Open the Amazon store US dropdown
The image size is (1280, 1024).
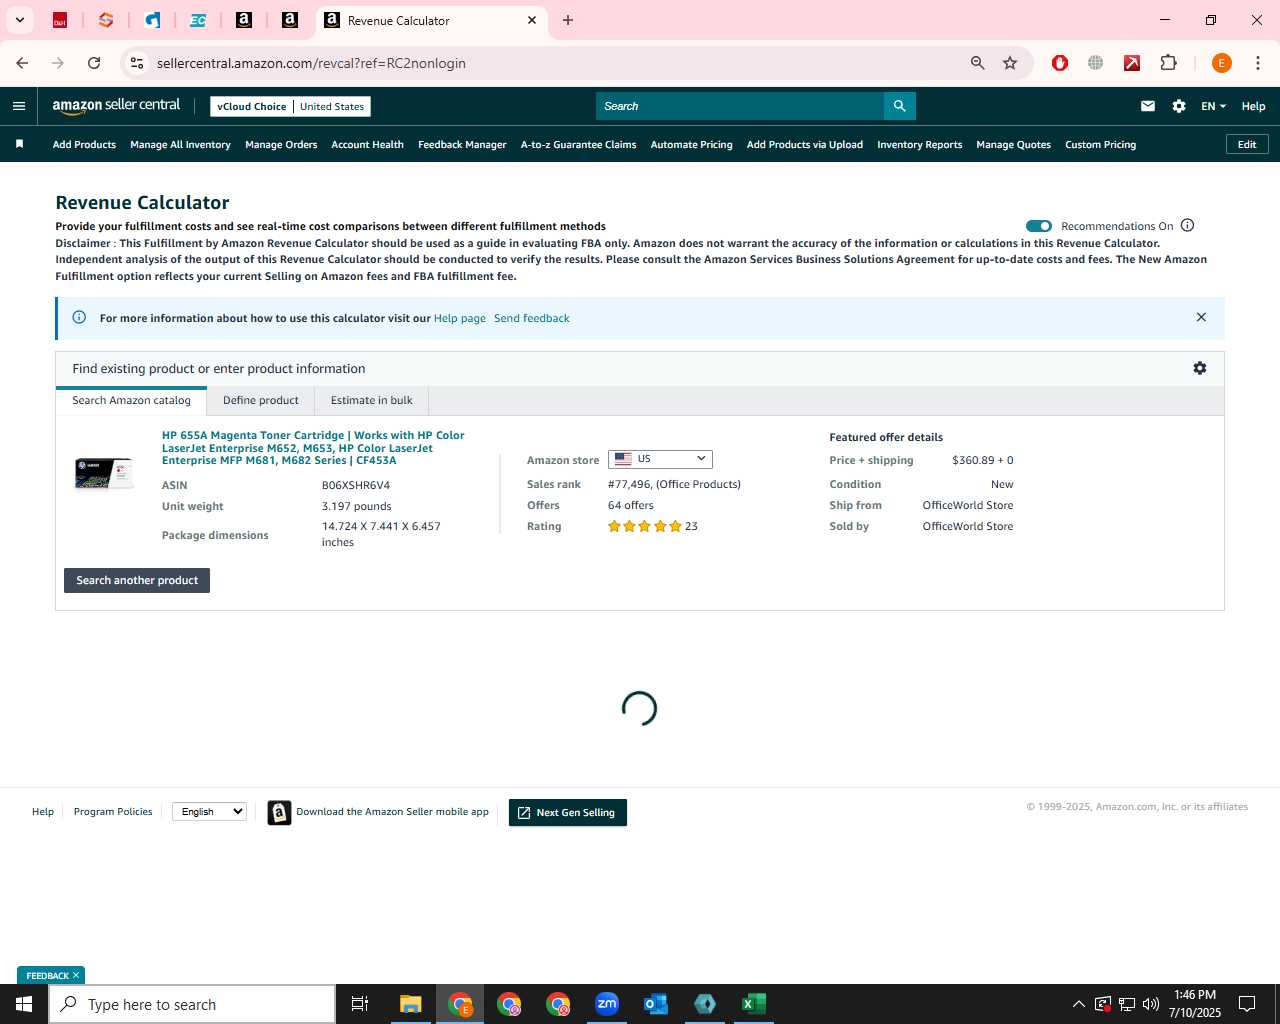click(660, 459)
